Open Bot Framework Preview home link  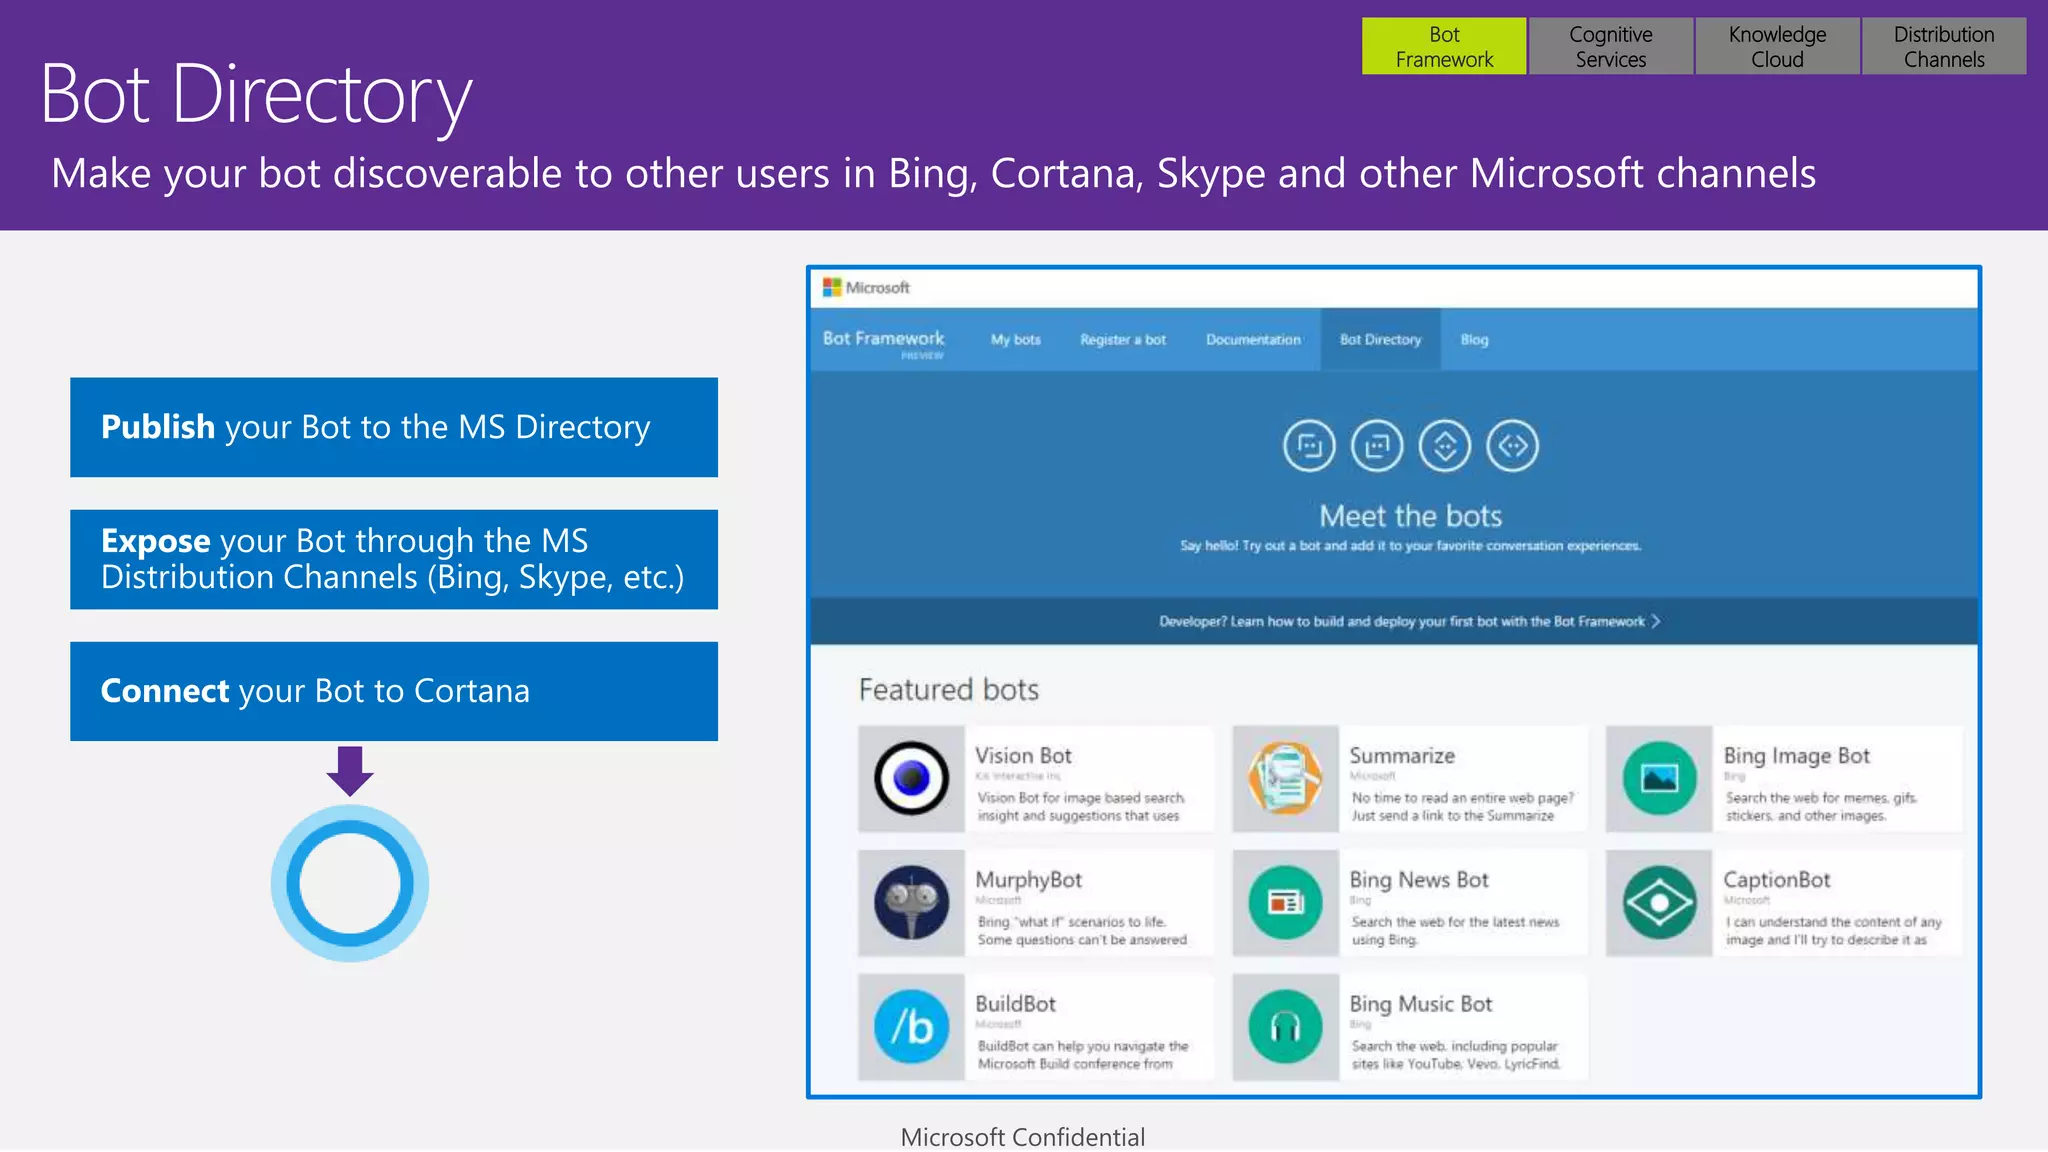point(883,342)
